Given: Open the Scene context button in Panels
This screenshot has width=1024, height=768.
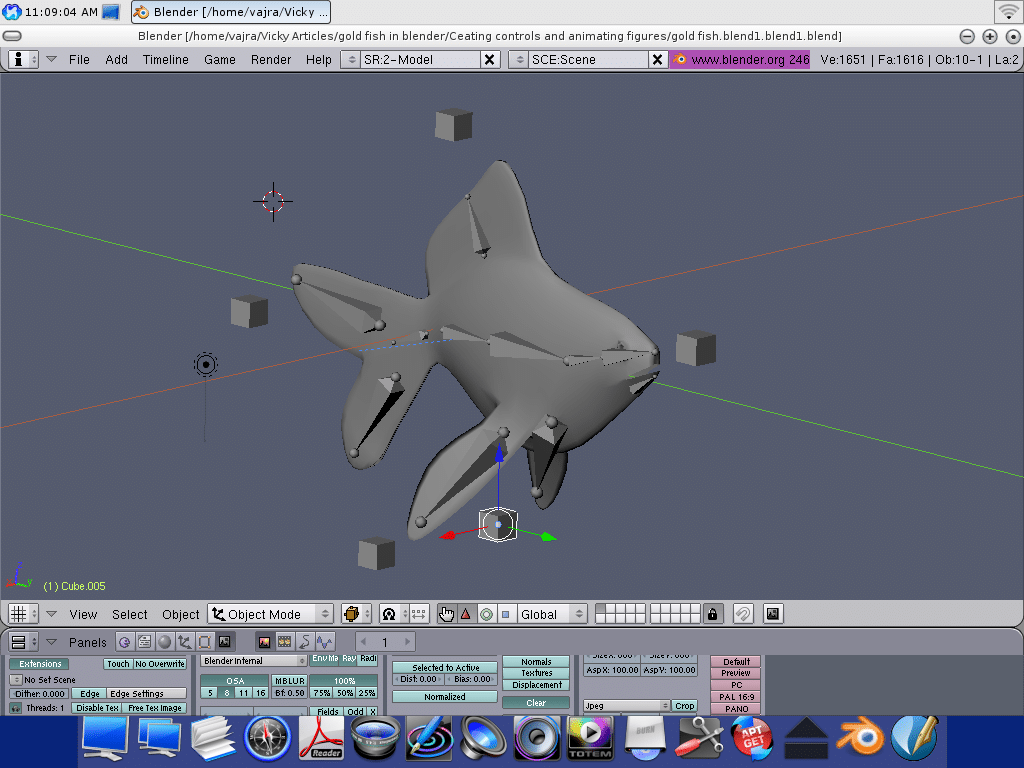Looking at the screenshot, I should pyautogui.click(x=225, y=642).
